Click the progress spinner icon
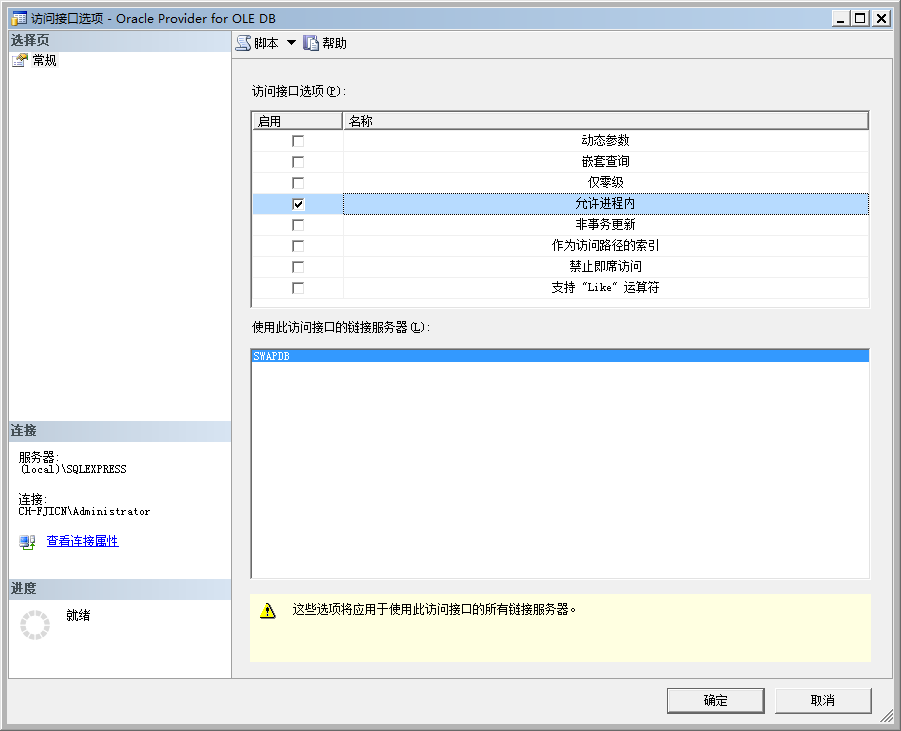Image resolution: width=901 pixels, height=731 pixels. coord(35,625)
